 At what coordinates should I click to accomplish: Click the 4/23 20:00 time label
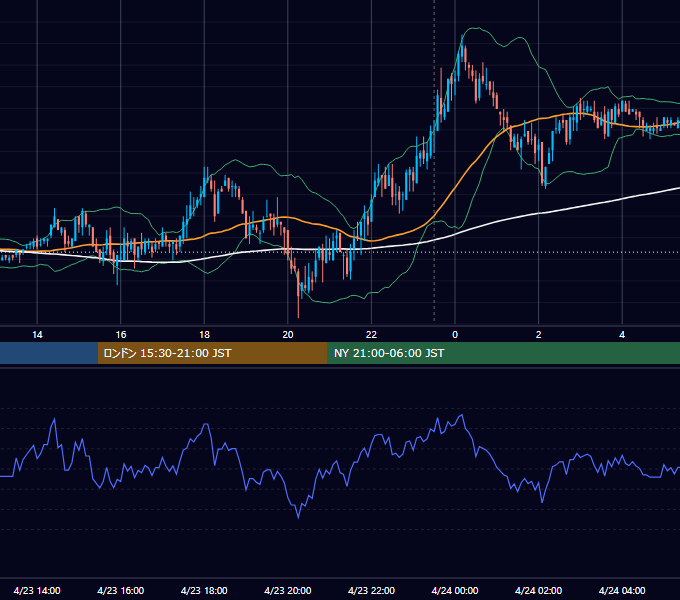(x=288, y=590)
